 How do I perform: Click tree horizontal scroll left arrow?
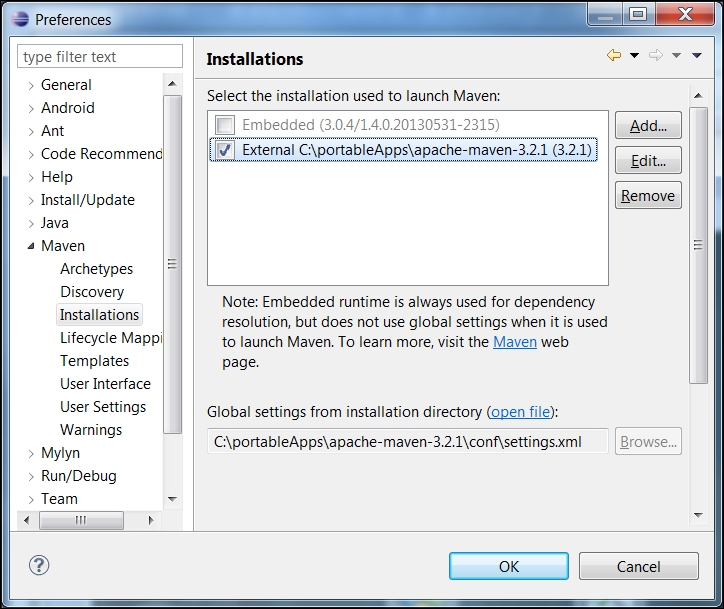(27, 520)
